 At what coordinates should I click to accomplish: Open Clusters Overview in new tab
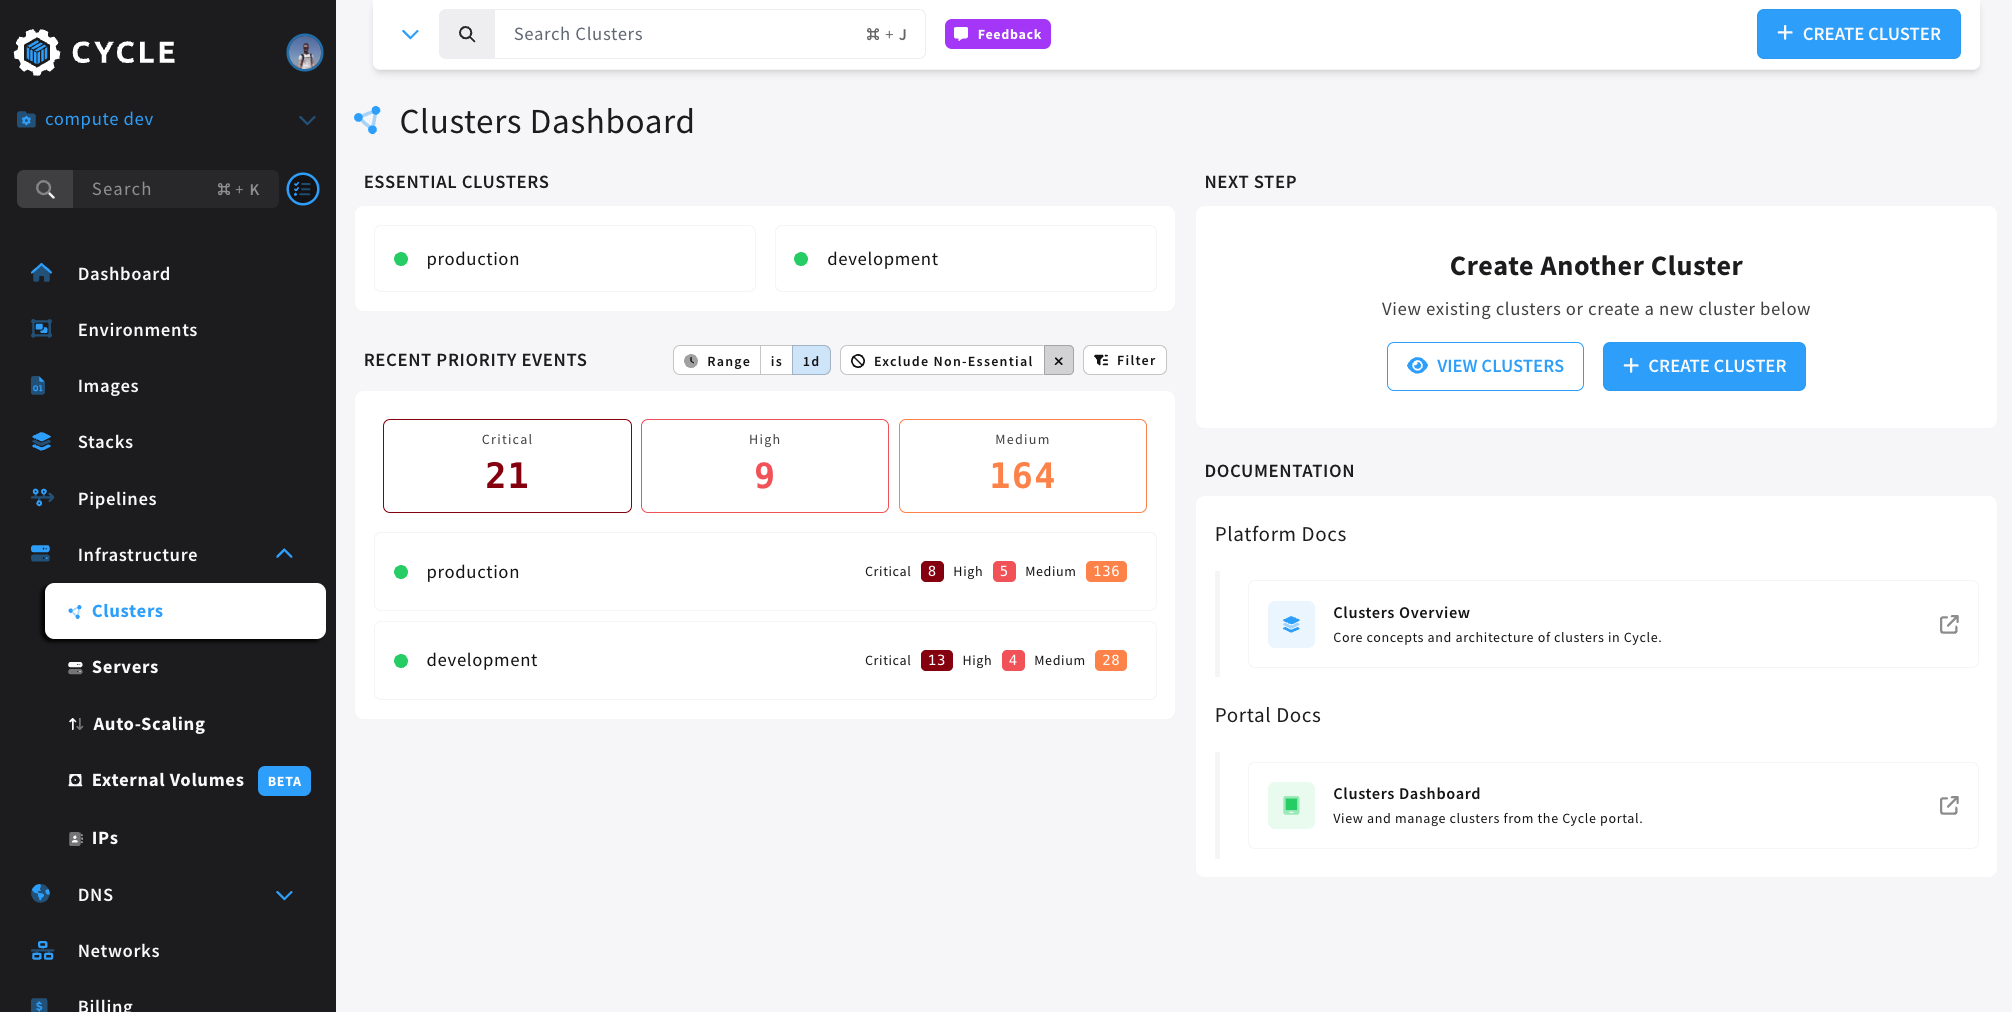pos(1949,624)
